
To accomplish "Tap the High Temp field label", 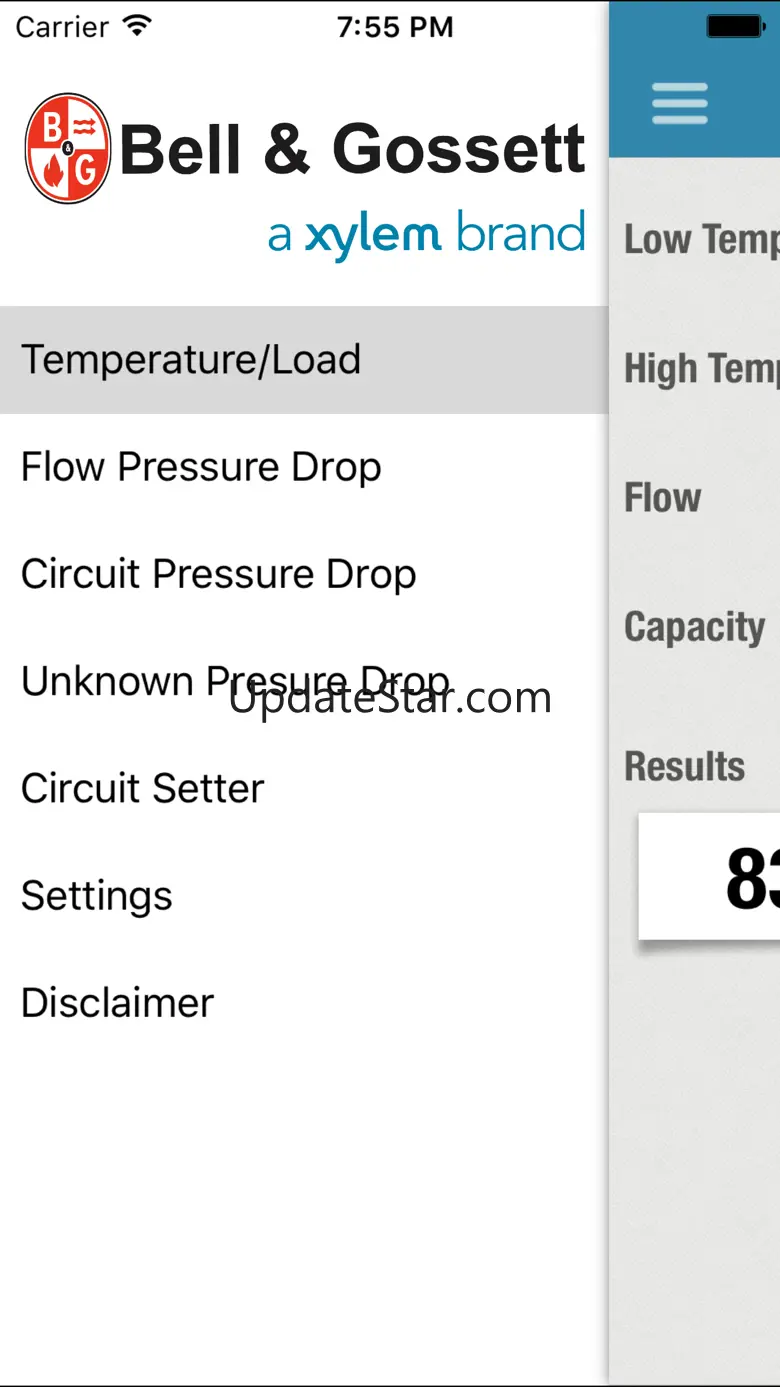I will click(700, 369).
